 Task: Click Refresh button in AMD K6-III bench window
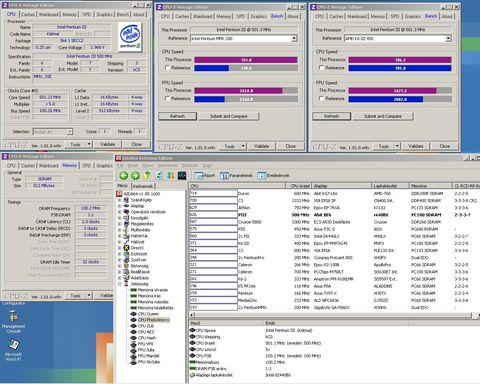[331, 116]
